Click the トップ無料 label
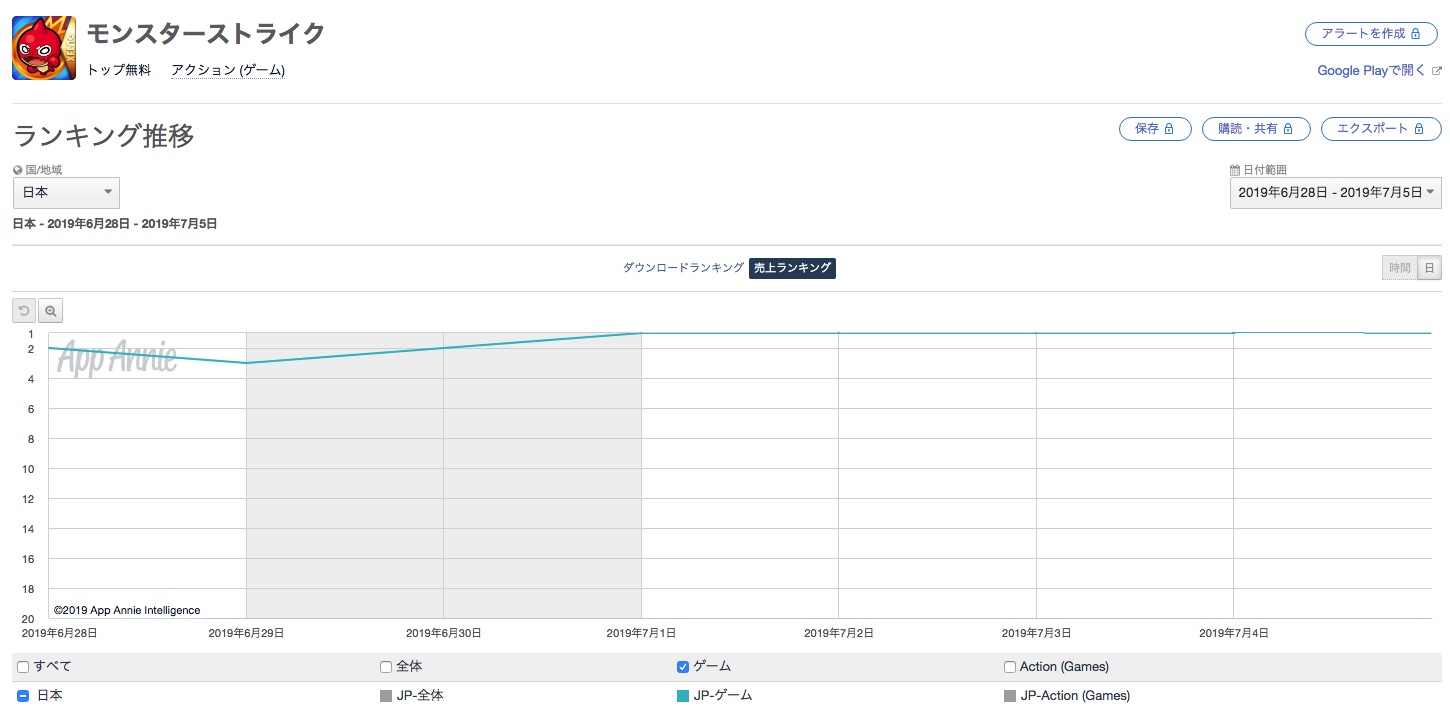1450x719 pixels. (119, 70)
